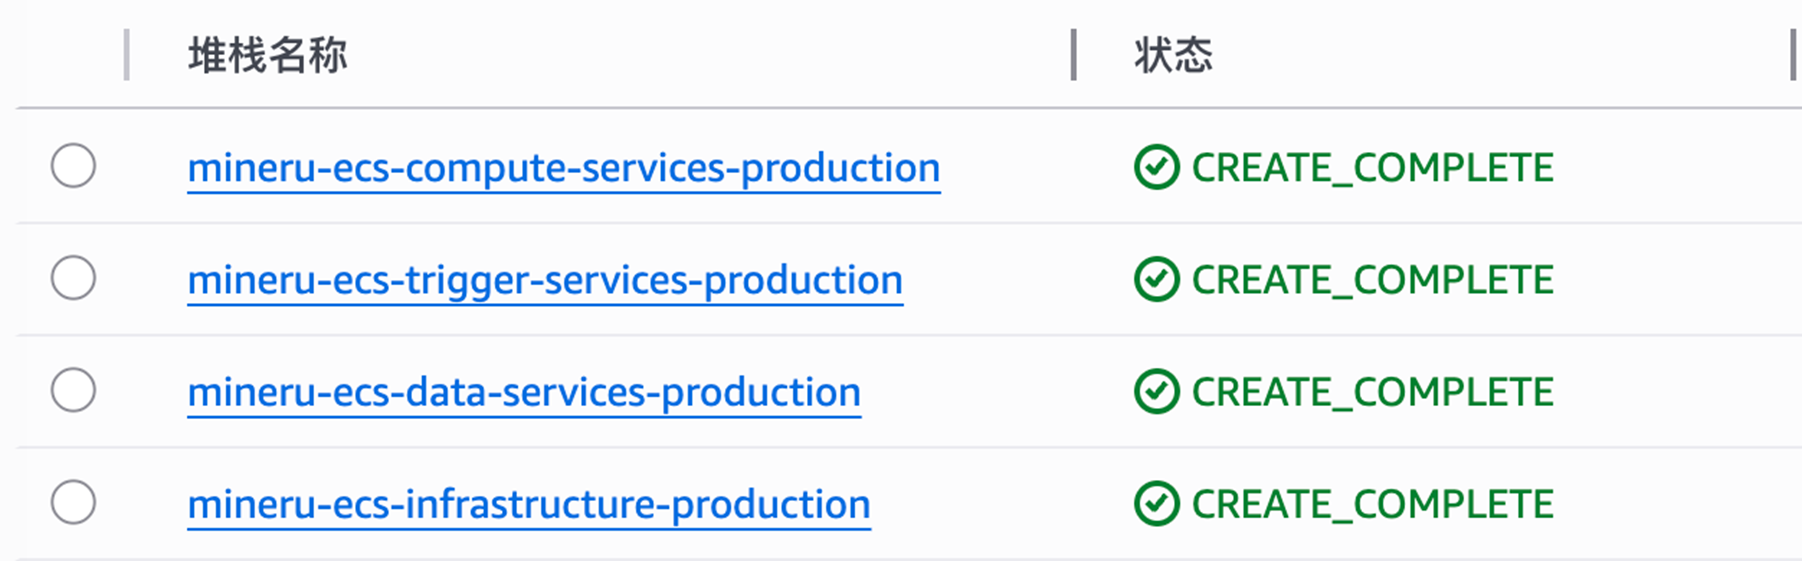The image size is (1802, 561).
Task: Click the infrastructure stack green checkmark icon
Action: [1156, 503]
